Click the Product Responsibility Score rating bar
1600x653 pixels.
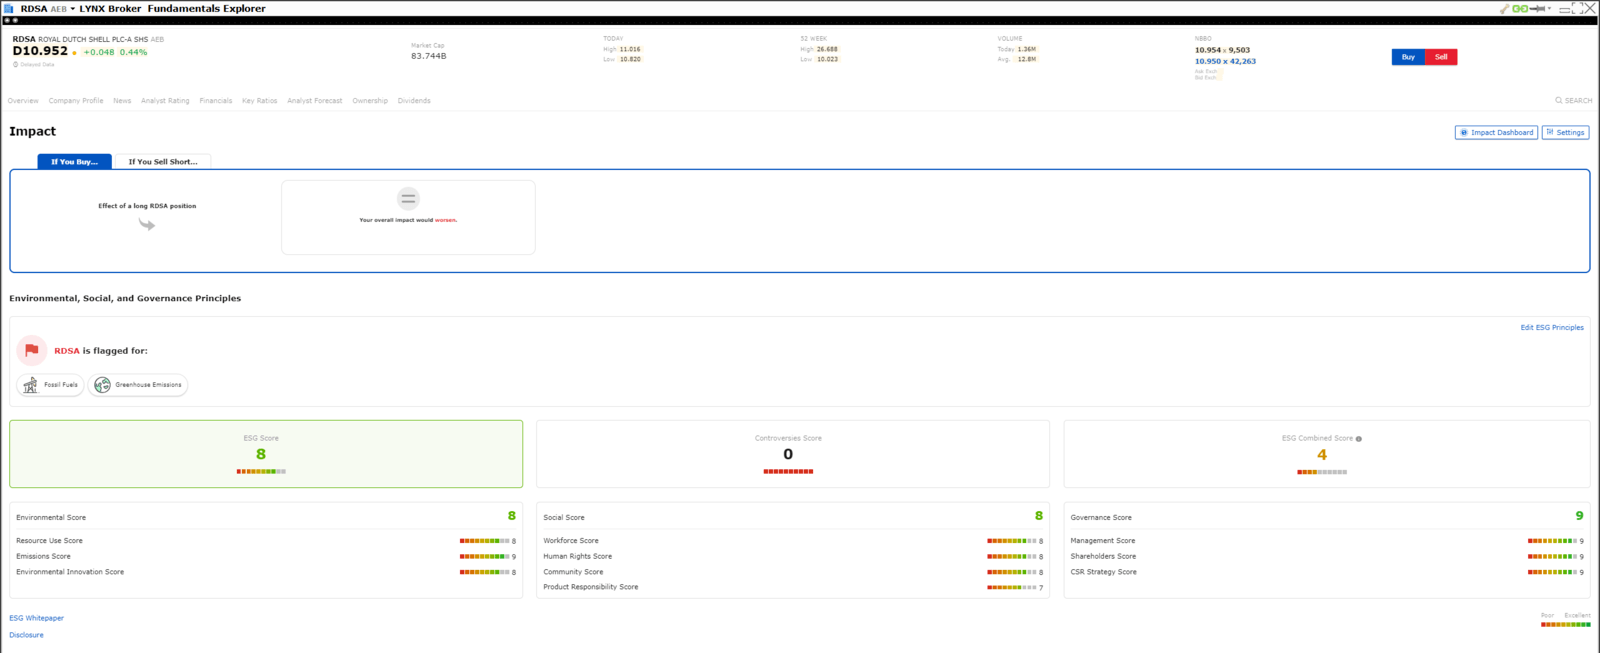click(1011, 587)
